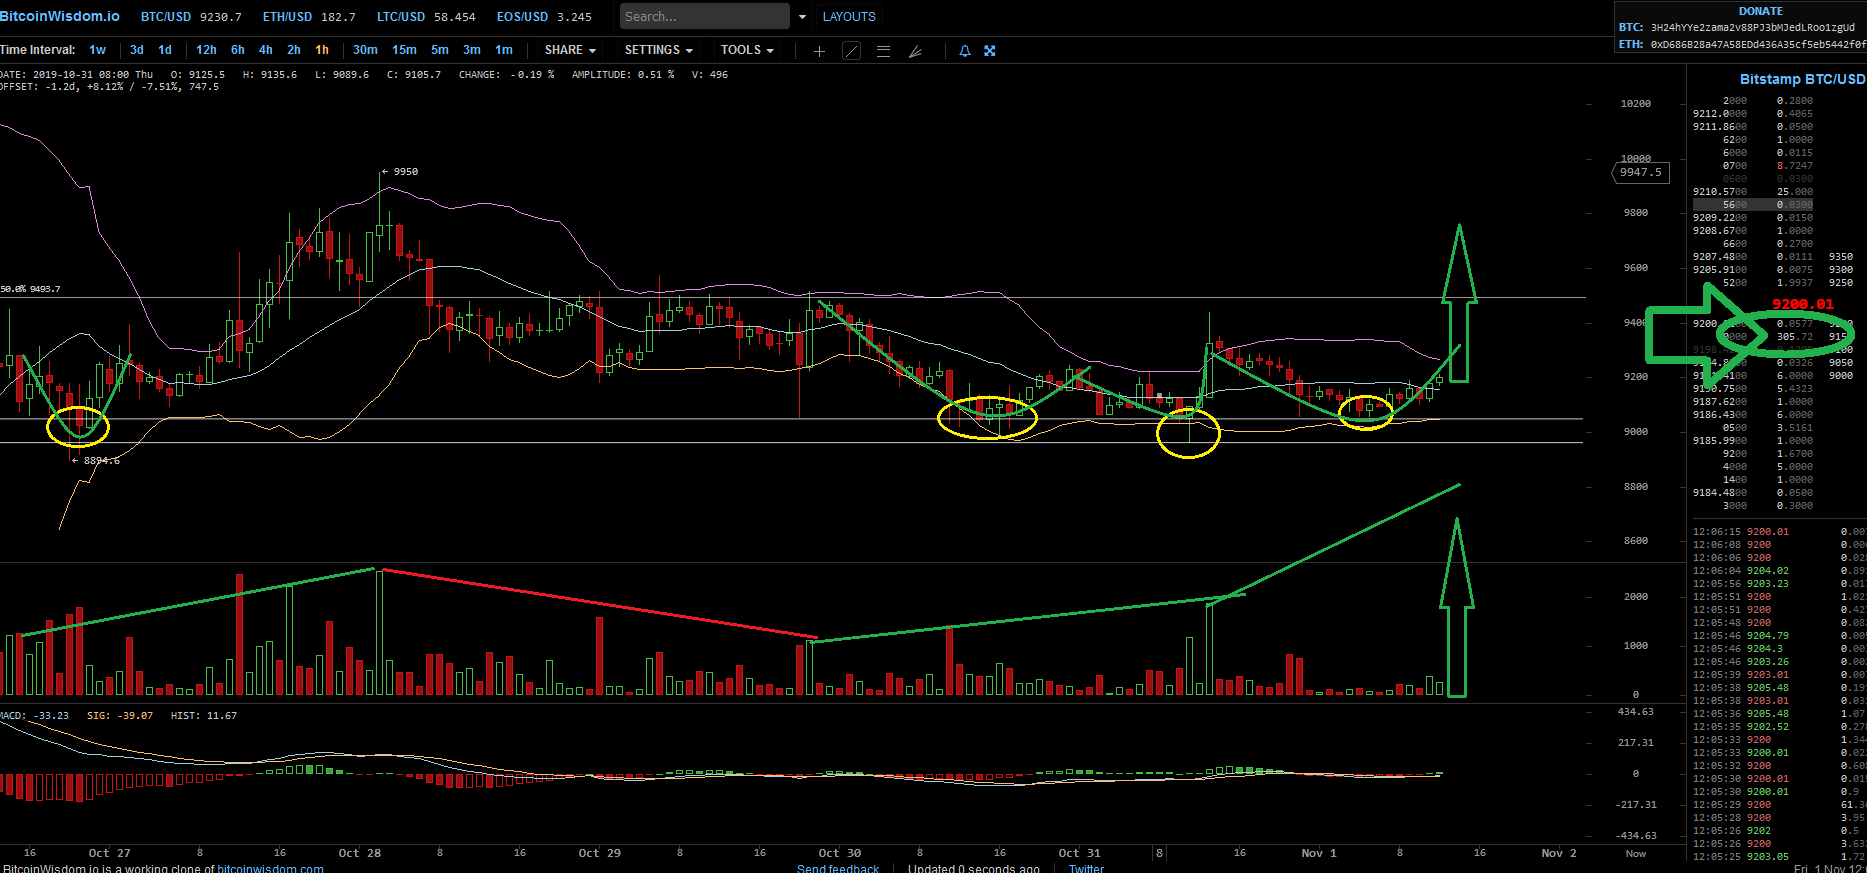Open the Twitter link in footer
The height and width of the screenshot is (873, 1867).
1086,867
